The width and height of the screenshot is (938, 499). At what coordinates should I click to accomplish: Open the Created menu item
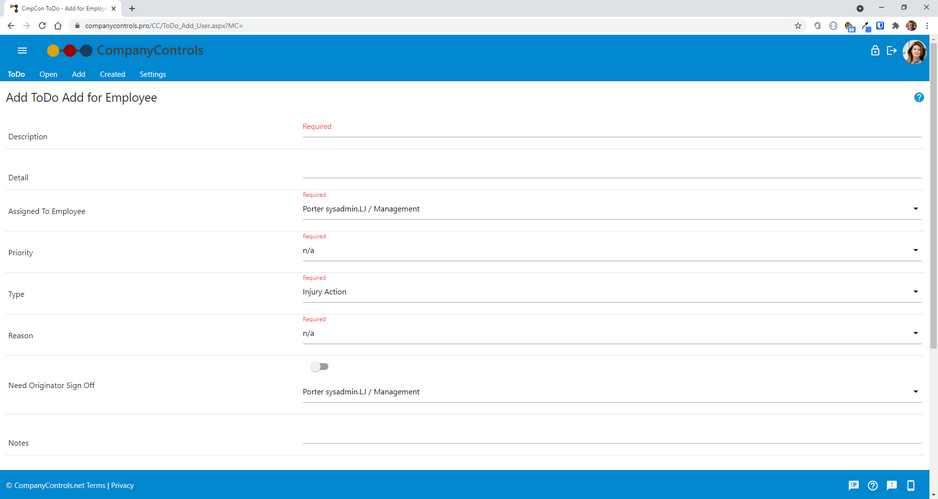tap(112, 74)
